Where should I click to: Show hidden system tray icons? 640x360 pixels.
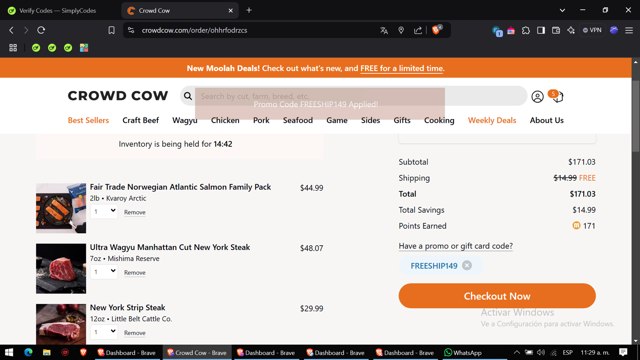[517, 352]
